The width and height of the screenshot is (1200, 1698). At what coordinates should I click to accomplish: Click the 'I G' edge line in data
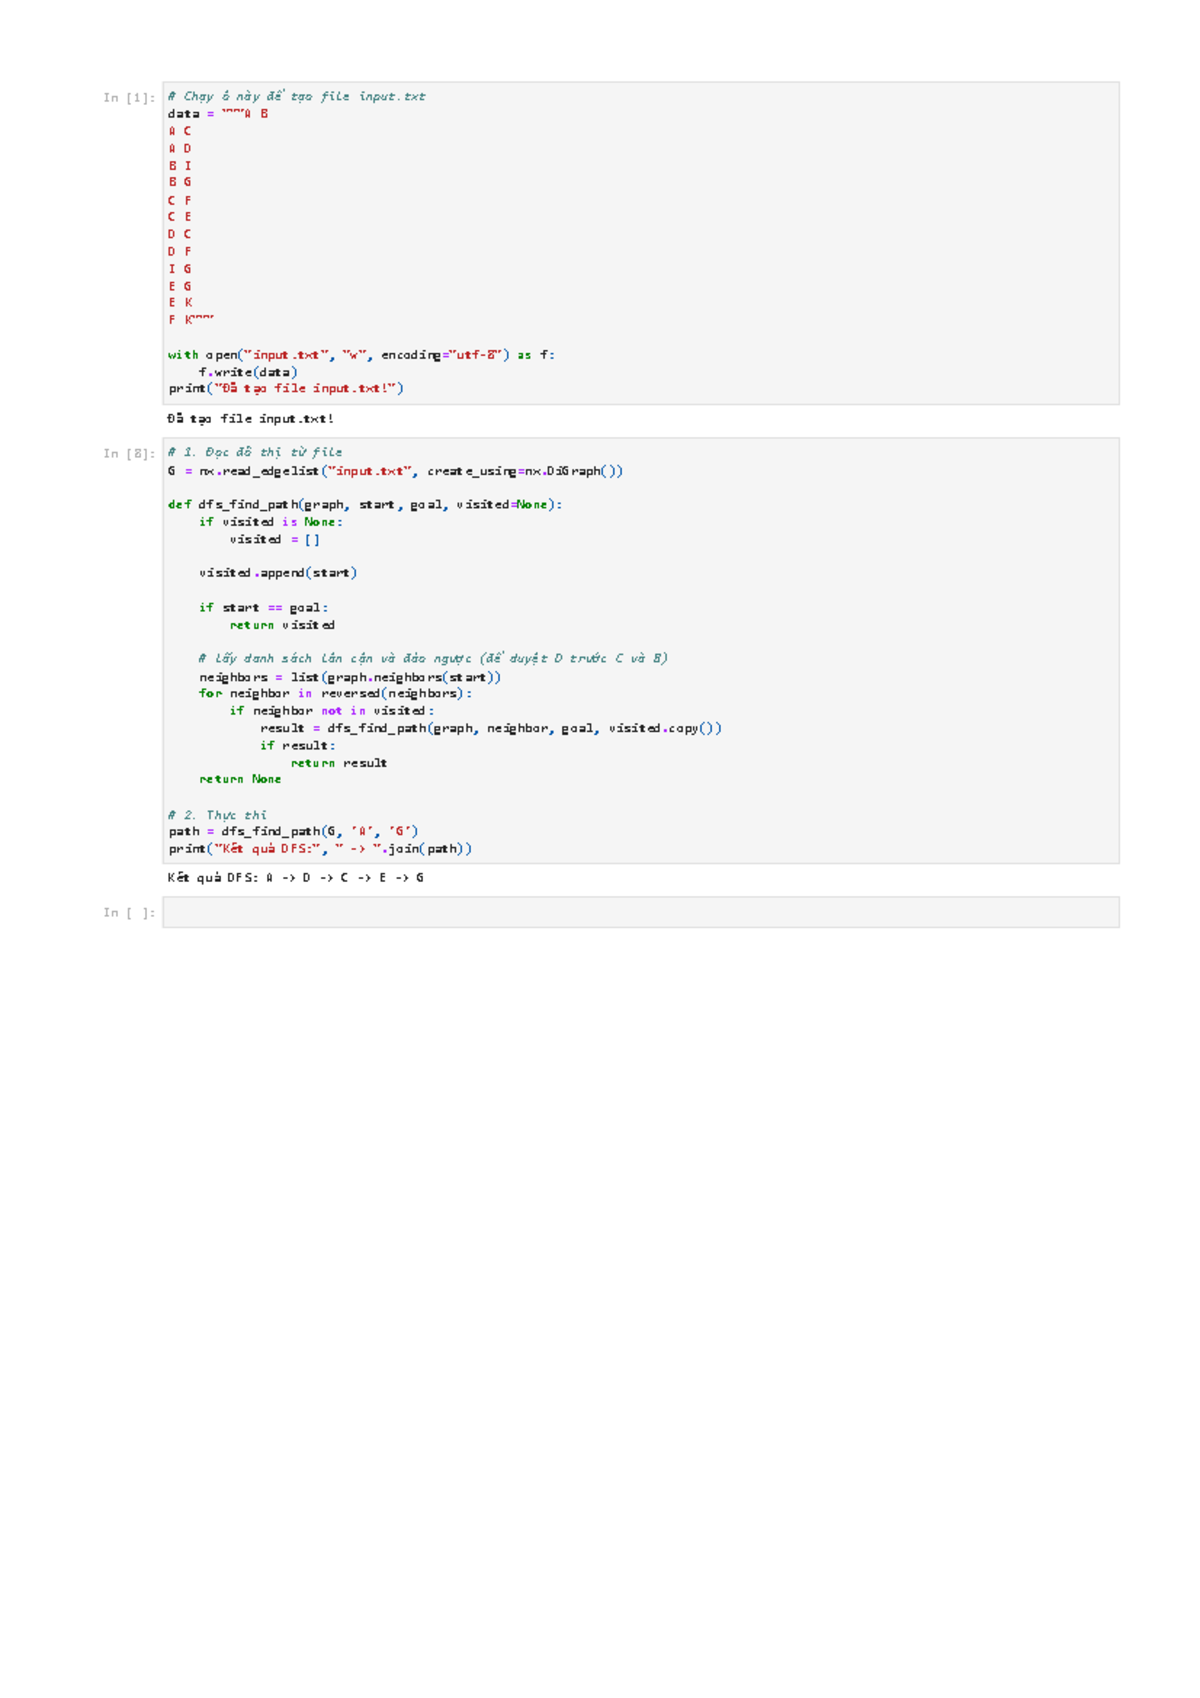pos(180,269)
